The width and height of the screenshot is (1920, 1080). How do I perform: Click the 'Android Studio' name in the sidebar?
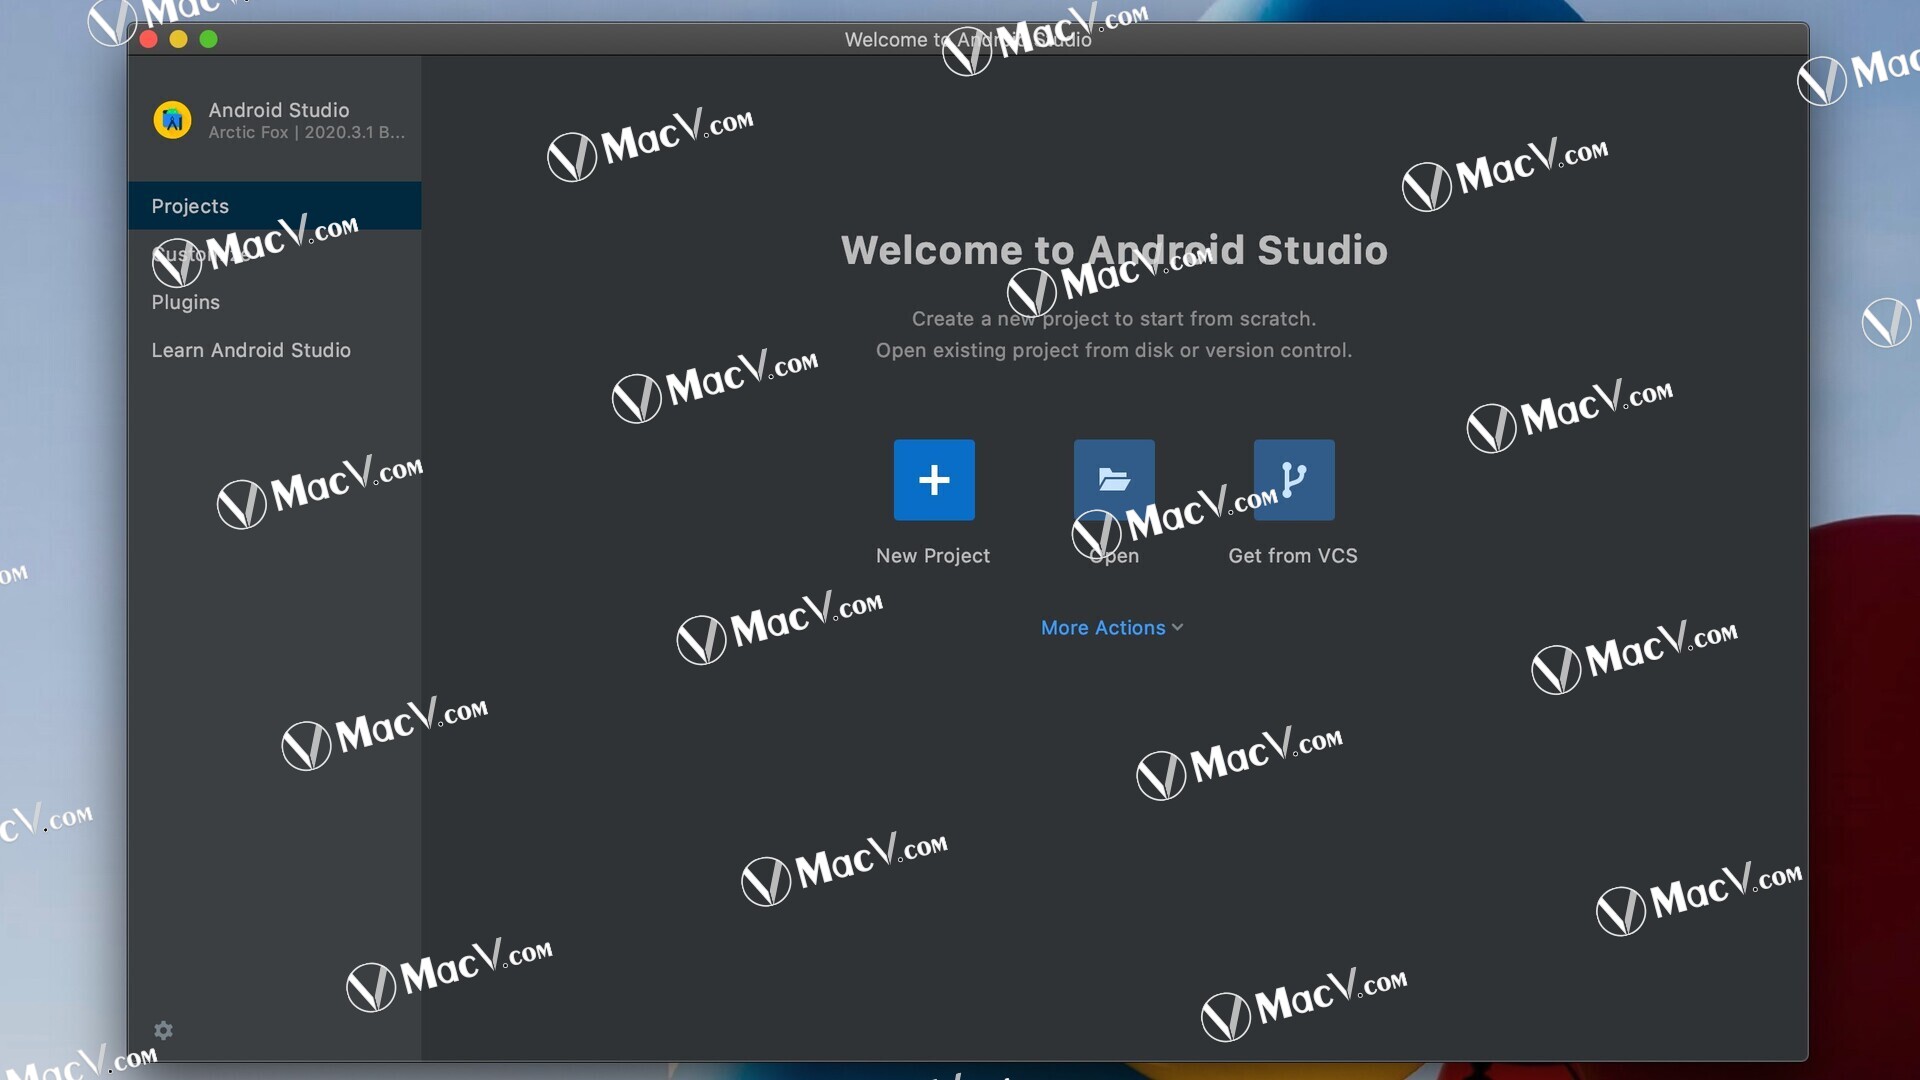[x=279, y=110]
